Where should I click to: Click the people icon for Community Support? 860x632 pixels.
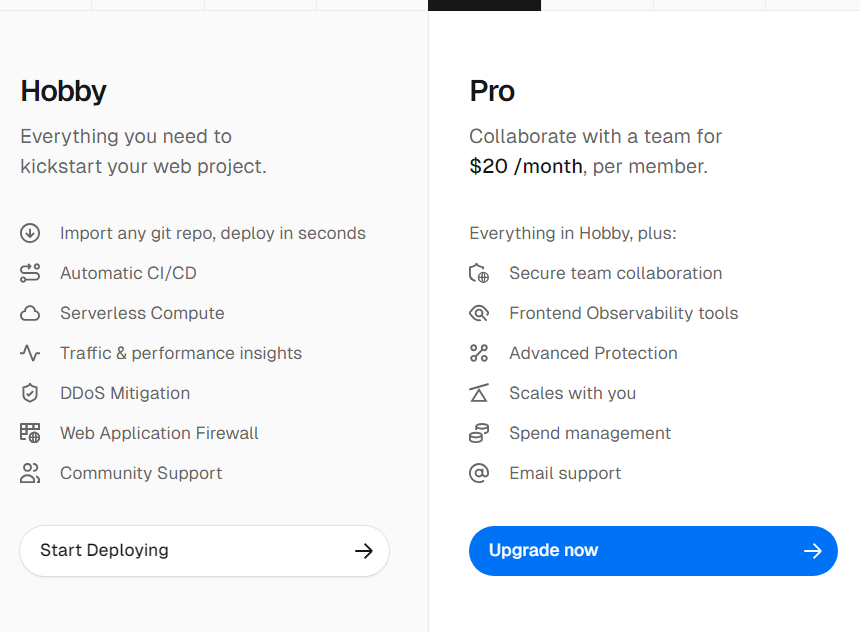click(30, 473)
